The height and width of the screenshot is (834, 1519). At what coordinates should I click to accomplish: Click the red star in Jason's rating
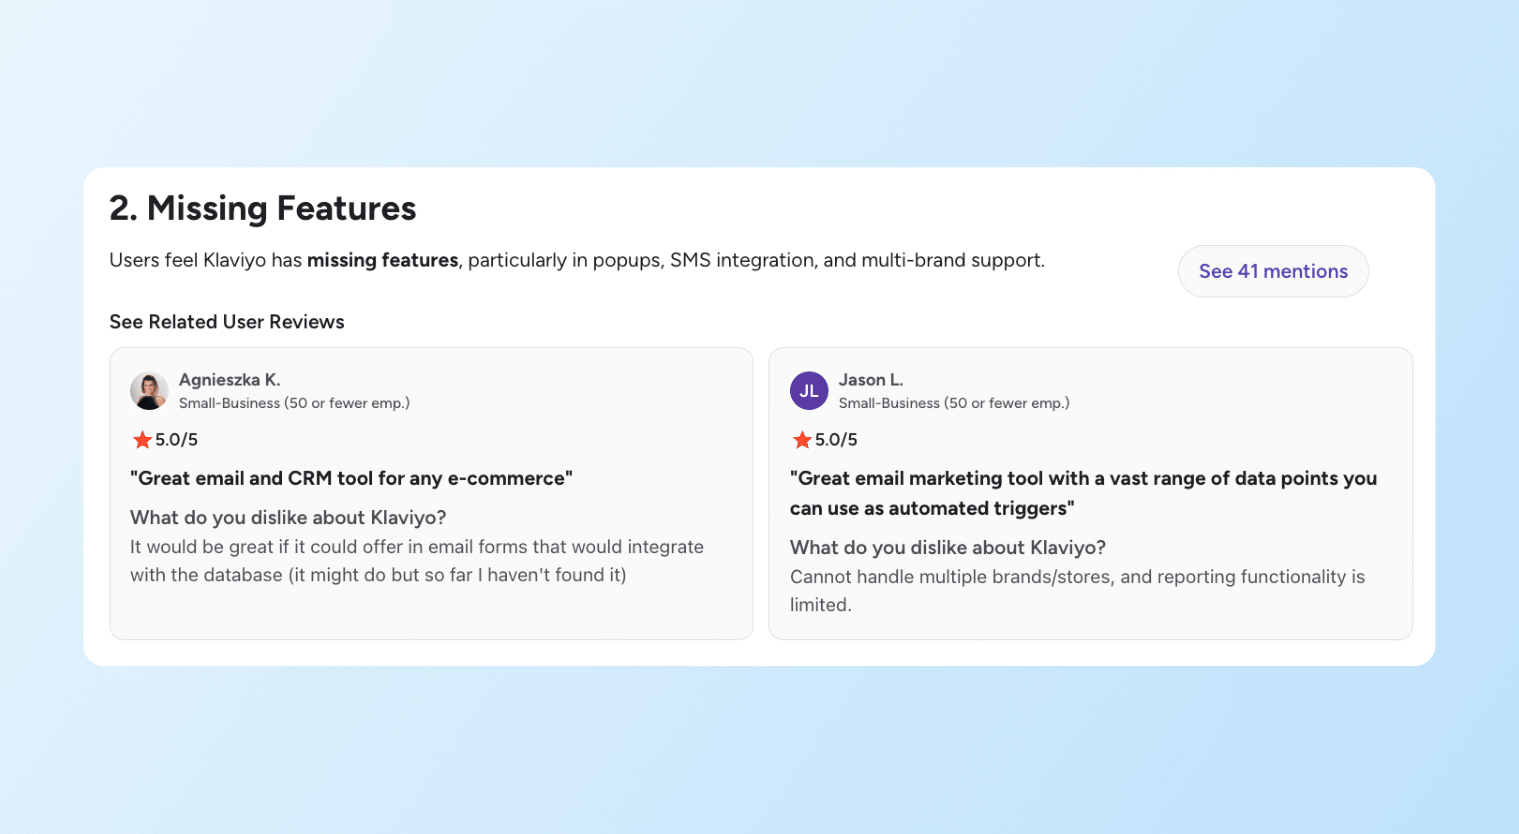click(802, 440)
